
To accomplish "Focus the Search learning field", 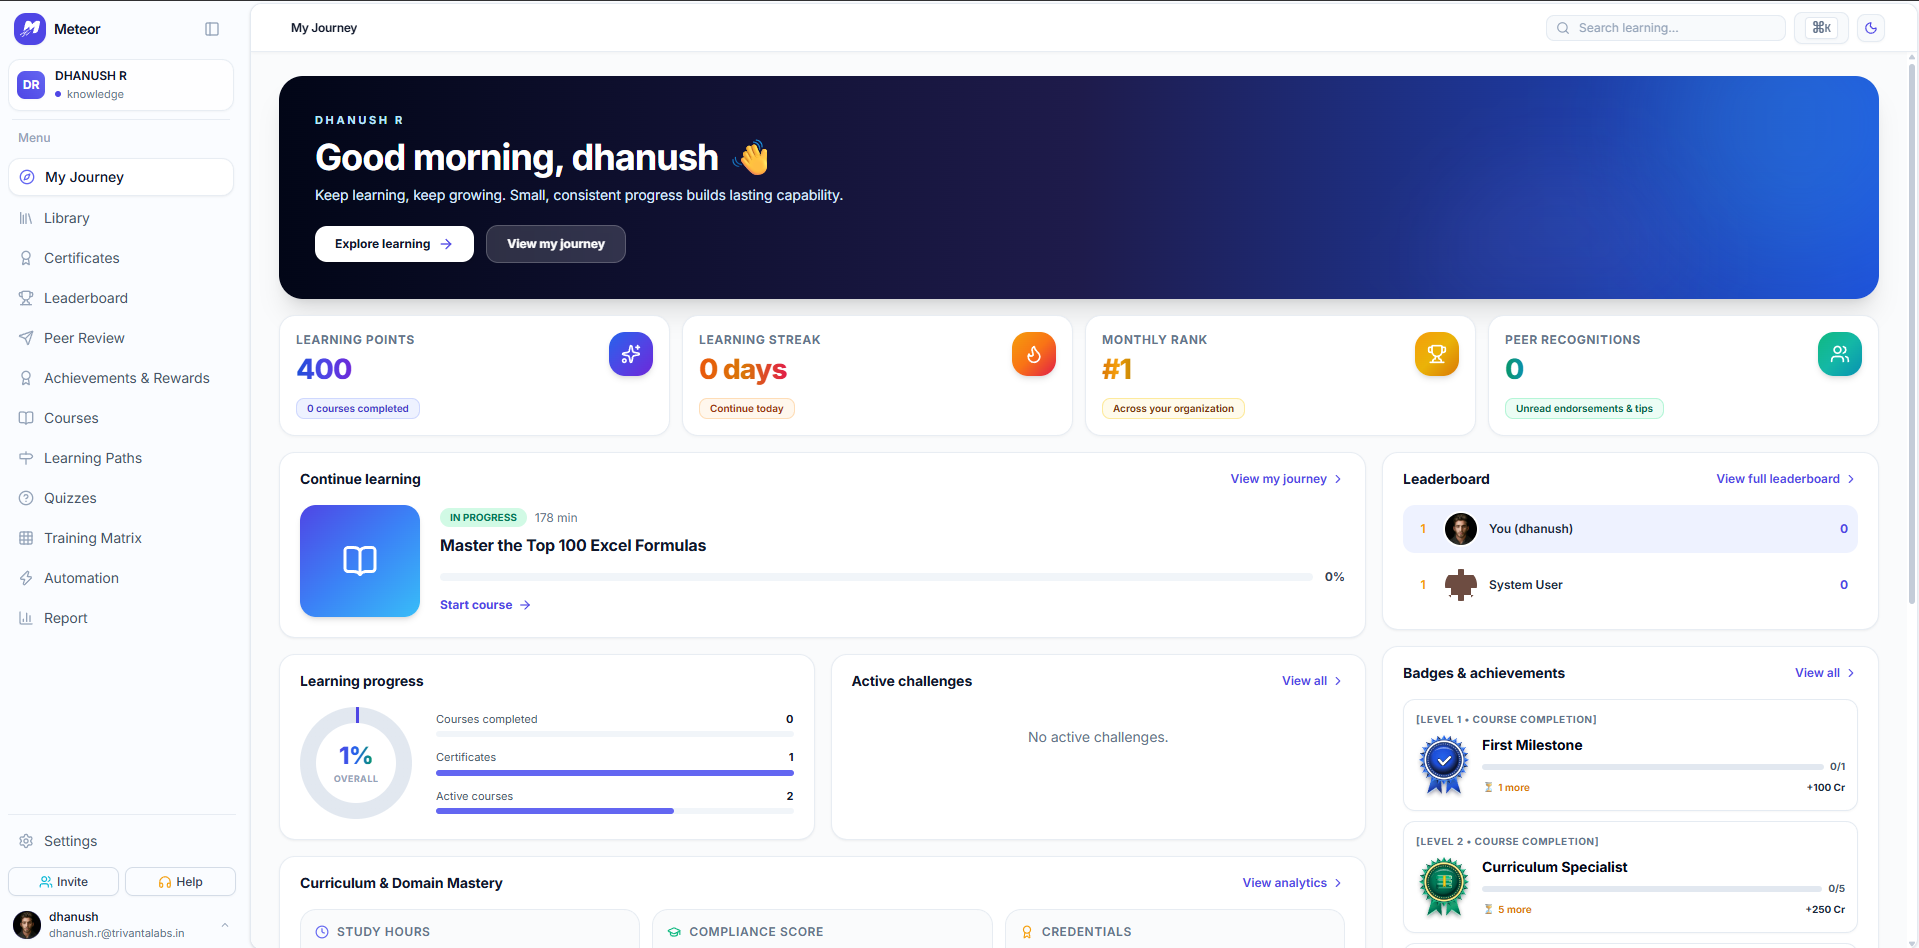I will [x=1666, y=28].
